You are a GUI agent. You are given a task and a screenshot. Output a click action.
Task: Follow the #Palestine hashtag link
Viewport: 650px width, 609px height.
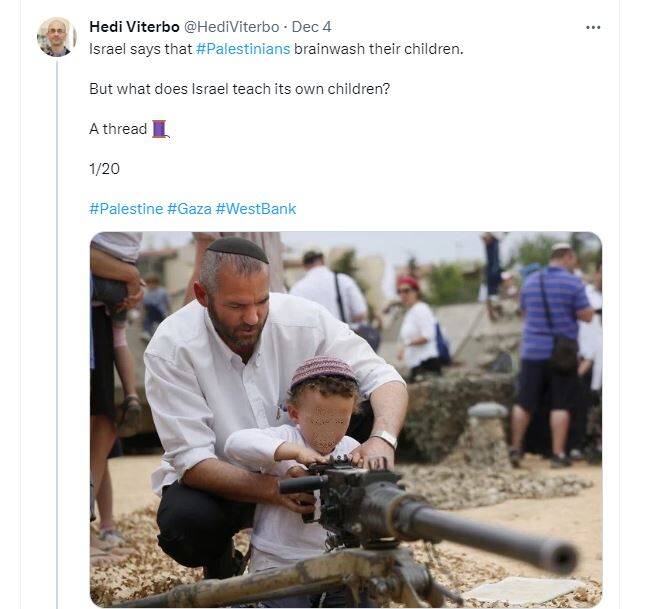pos(126,209)
